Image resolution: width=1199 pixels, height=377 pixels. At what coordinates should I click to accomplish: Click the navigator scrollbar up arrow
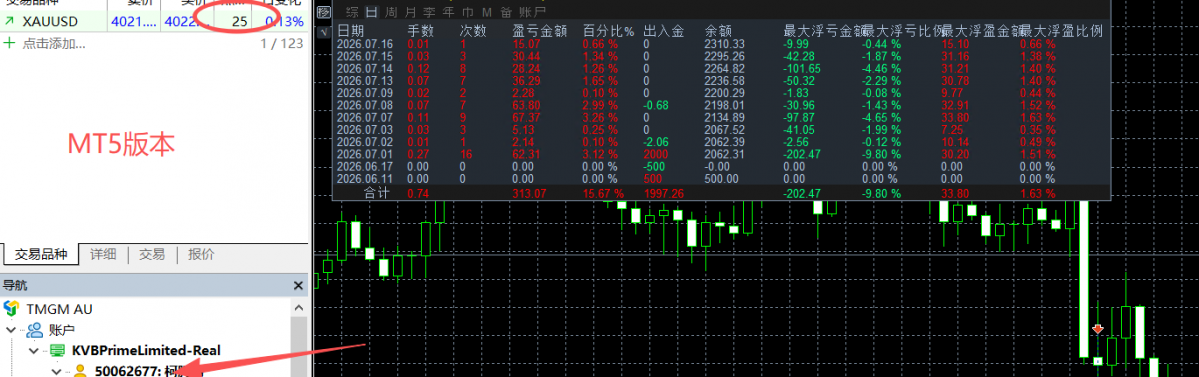(x=299, y=307)
